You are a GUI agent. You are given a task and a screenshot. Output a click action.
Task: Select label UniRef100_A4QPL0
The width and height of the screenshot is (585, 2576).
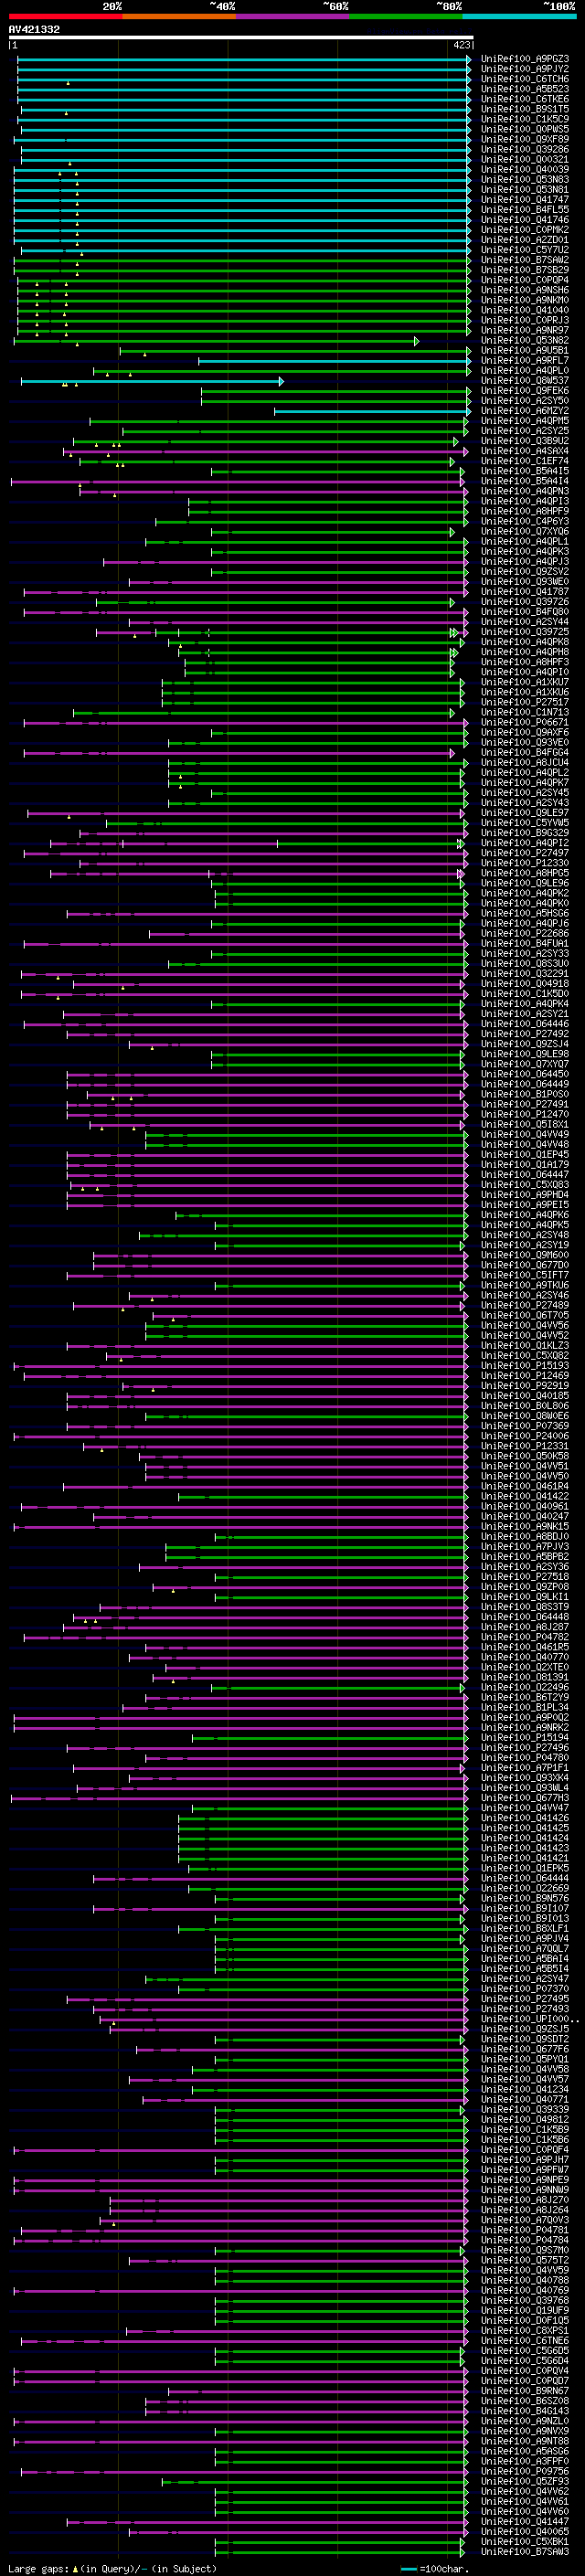(525, 370)
